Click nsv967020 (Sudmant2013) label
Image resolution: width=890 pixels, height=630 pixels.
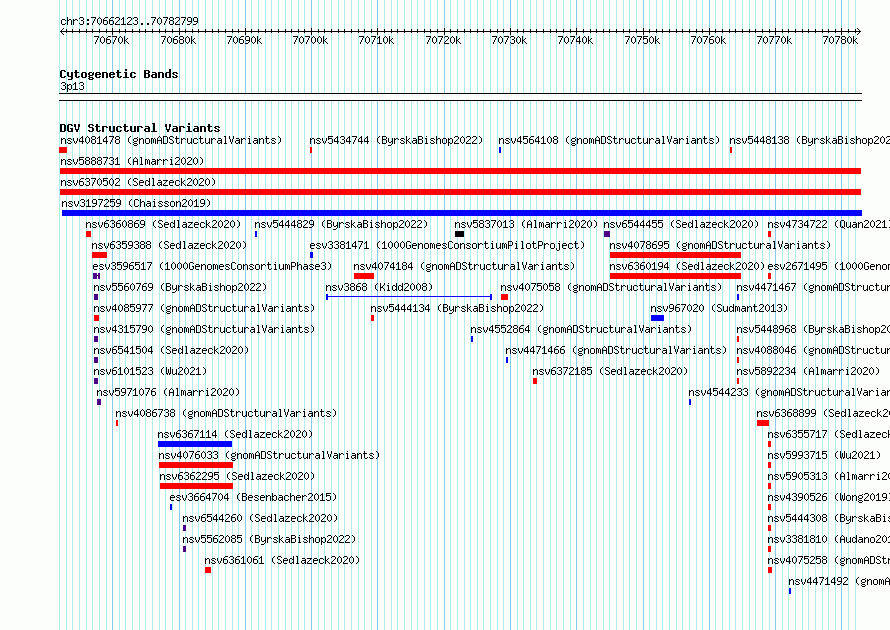coord(719,308)
